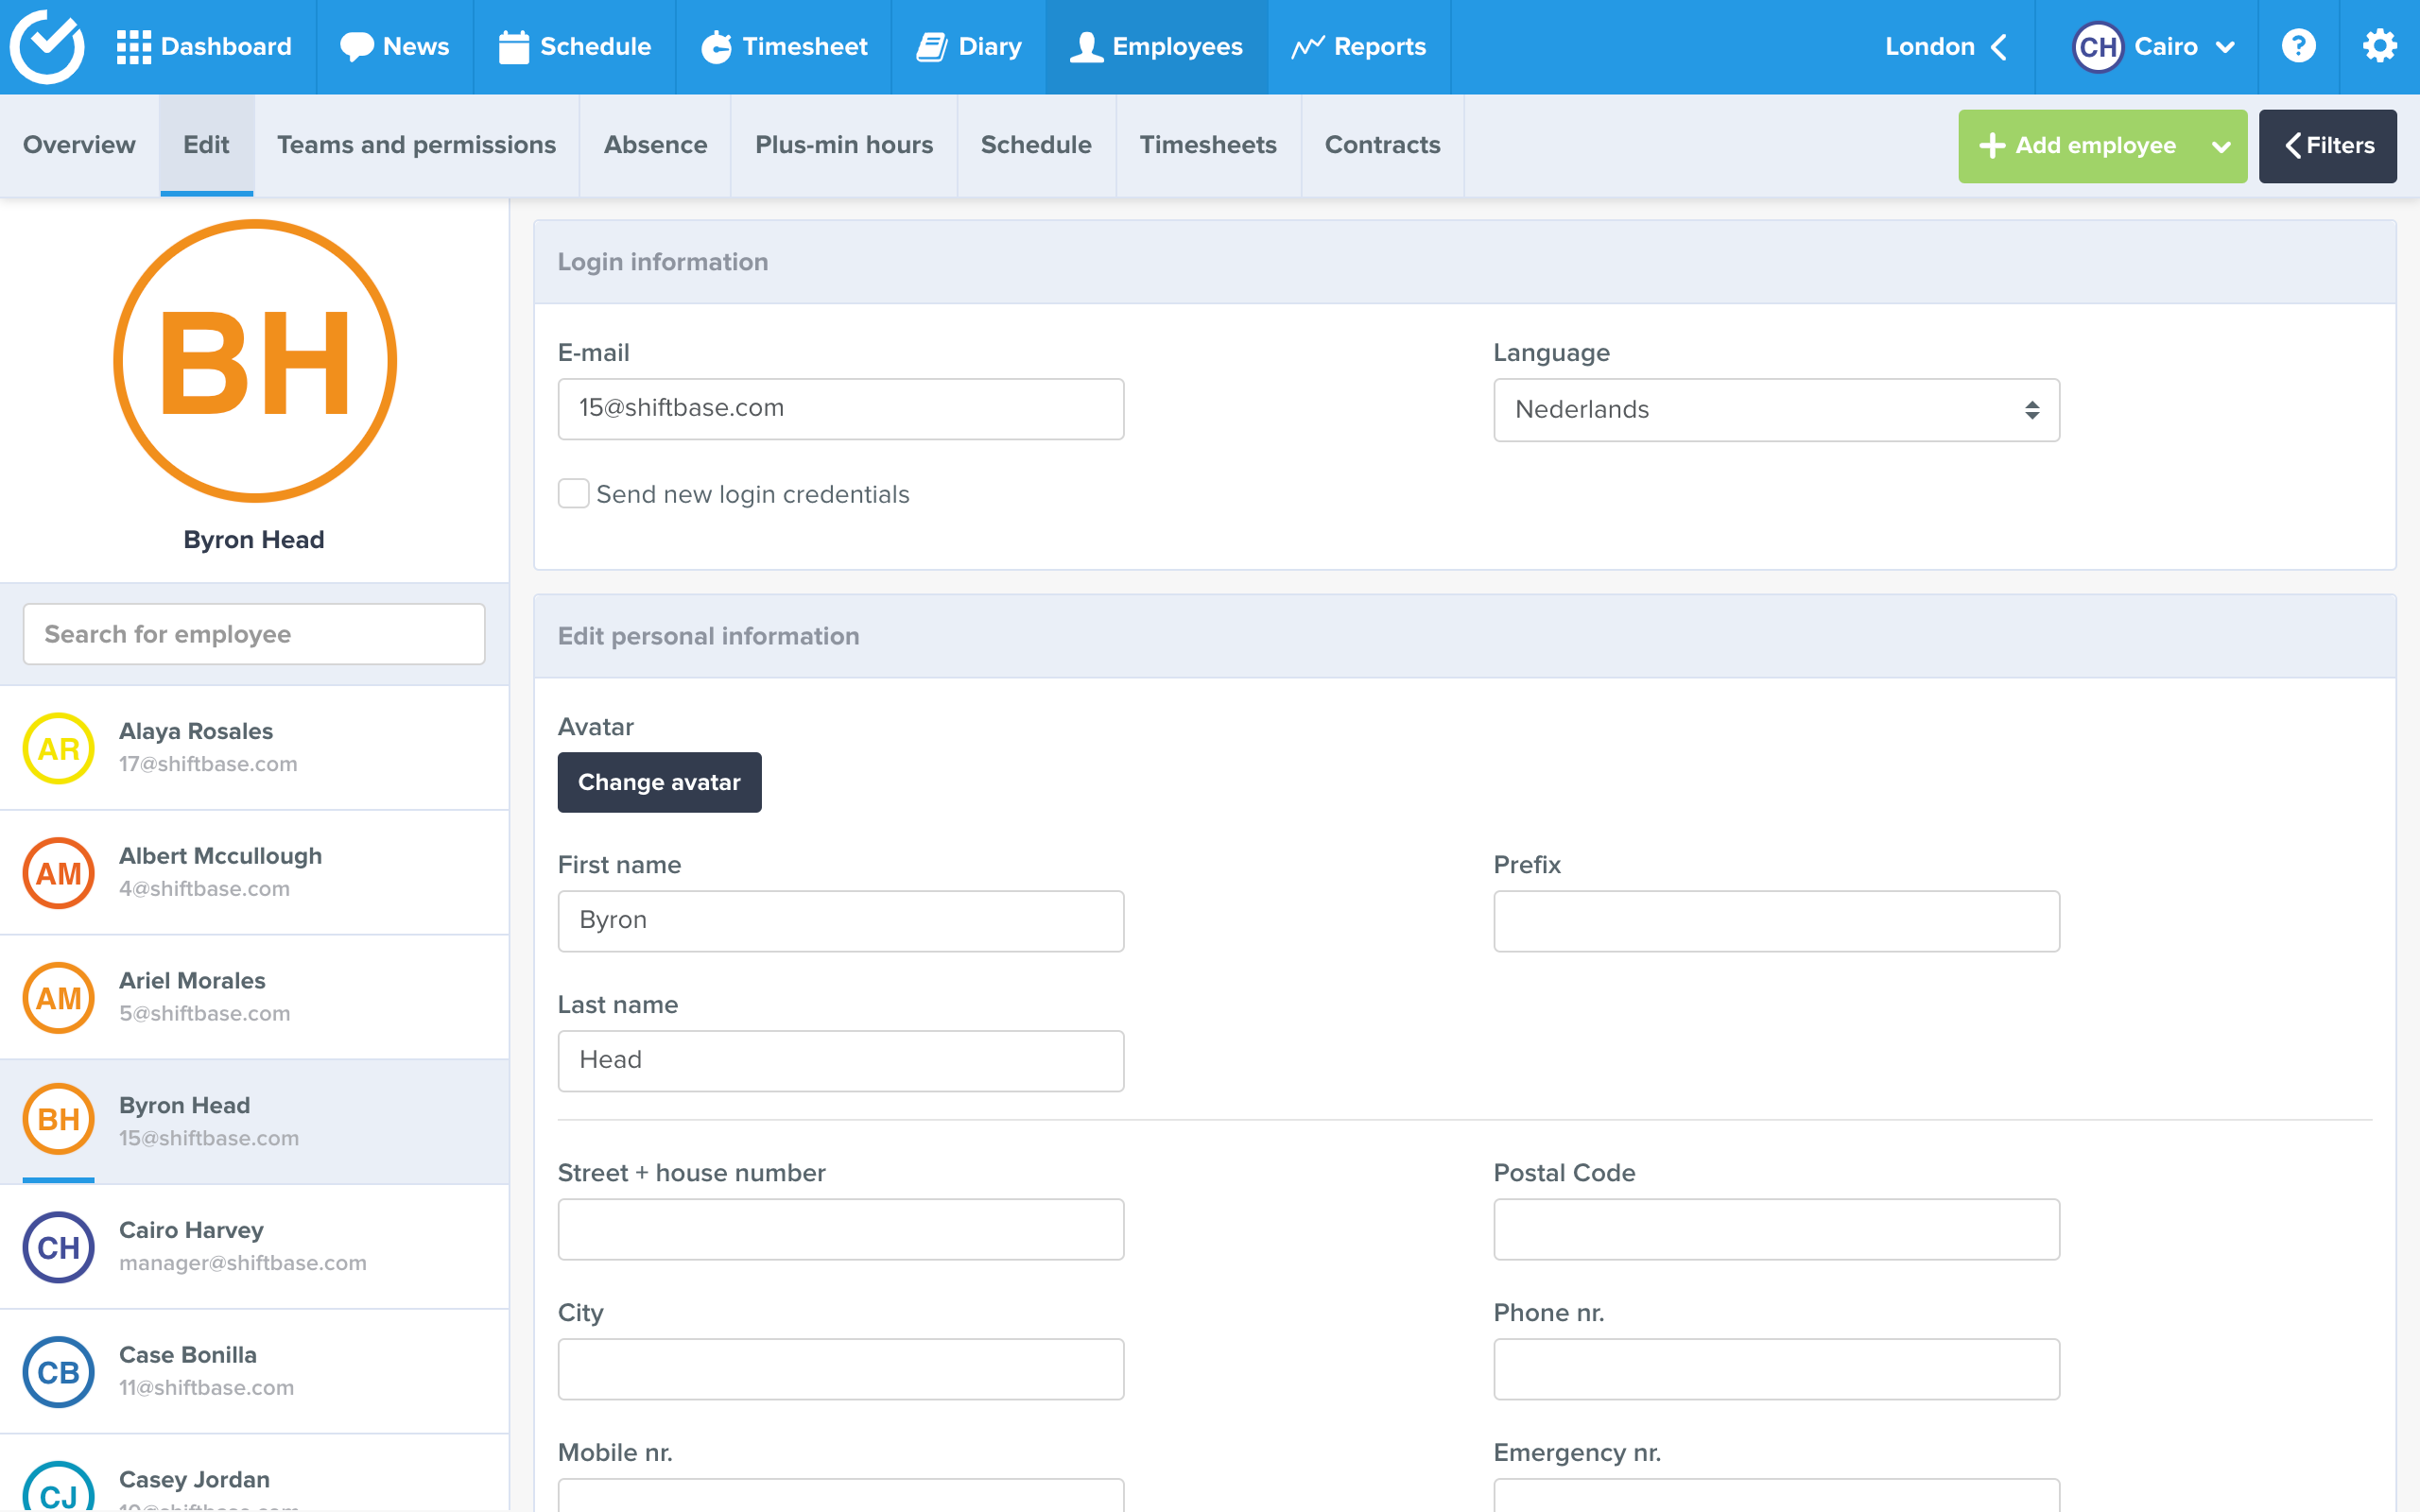Open the Language dropdown showing Nederlands

(x=1775, y=410)
